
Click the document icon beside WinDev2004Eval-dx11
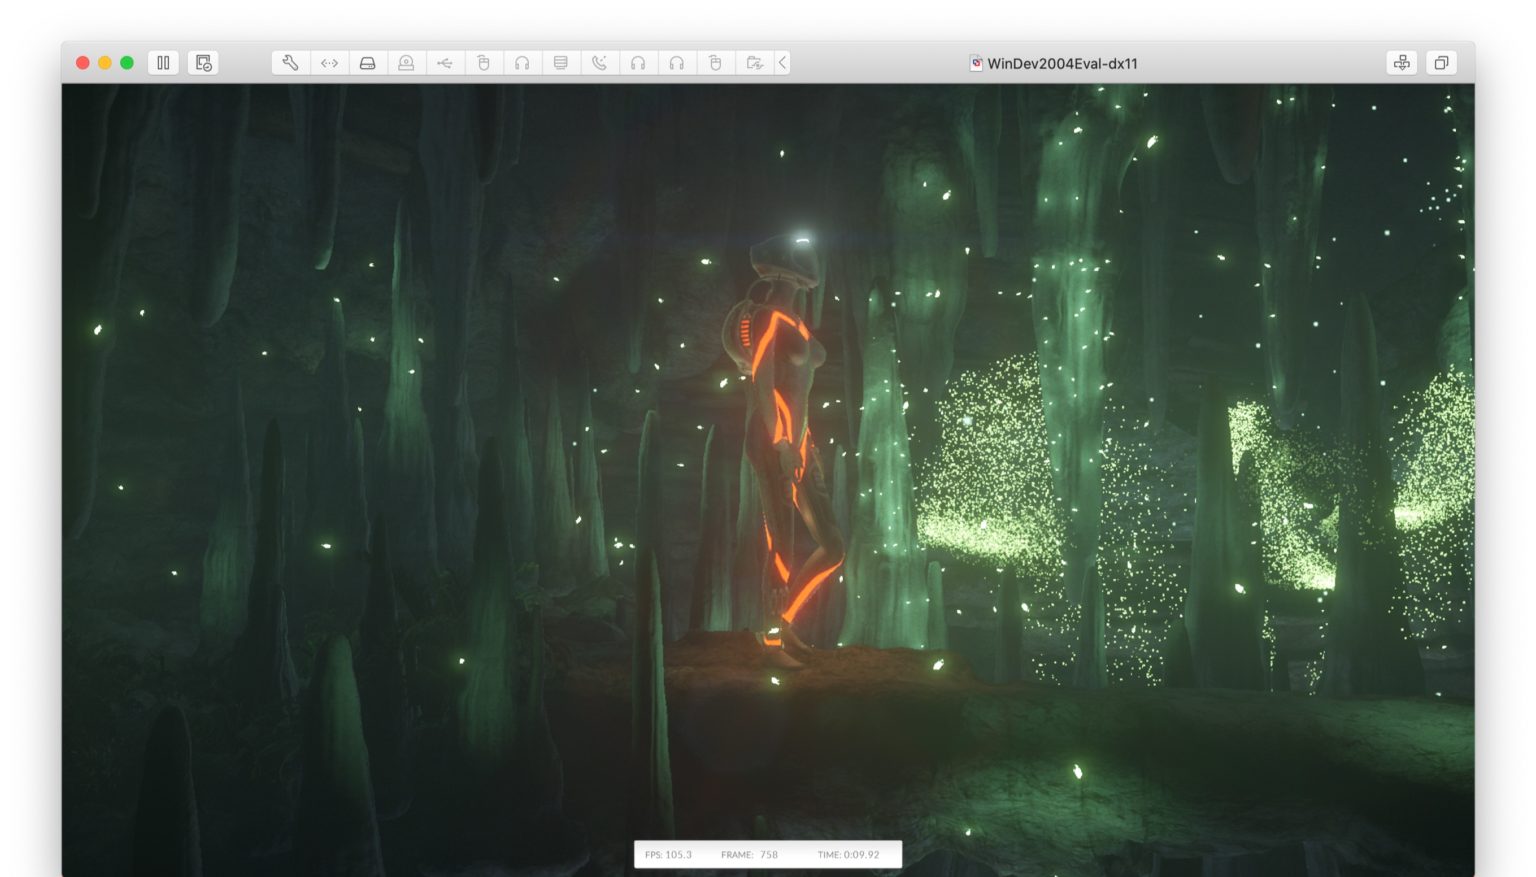(976, 63)
